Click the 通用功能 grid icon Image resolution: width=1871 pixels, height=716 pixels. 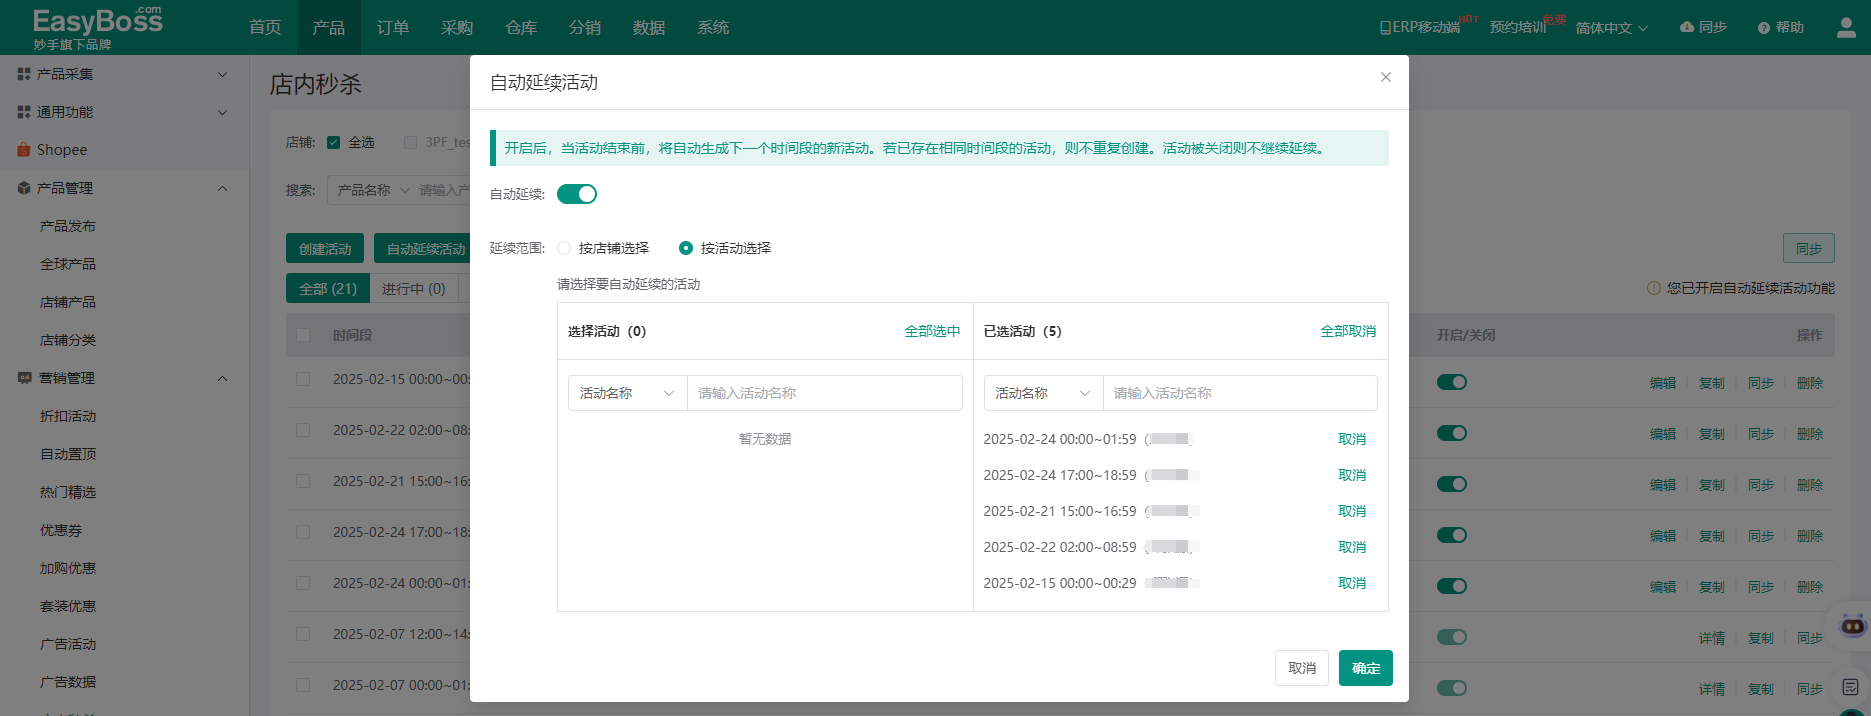pyautogui.click(x=24, y=112)
